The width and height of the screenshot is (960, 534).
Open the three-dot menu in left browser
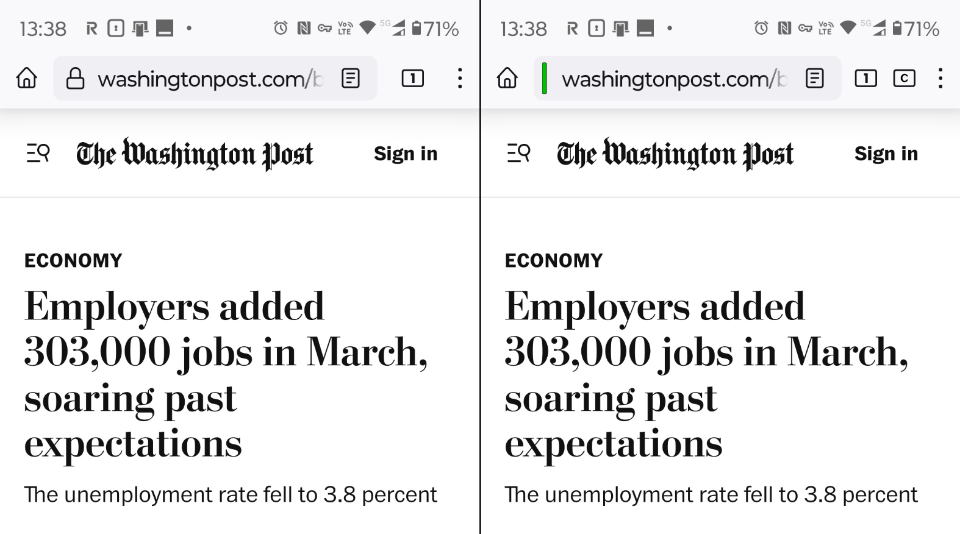(x=459, y=79)
